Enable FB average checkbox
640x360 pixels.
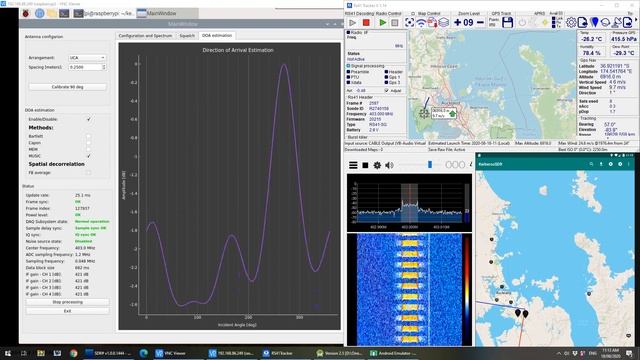pyautogui.click(x=89, y=173)
